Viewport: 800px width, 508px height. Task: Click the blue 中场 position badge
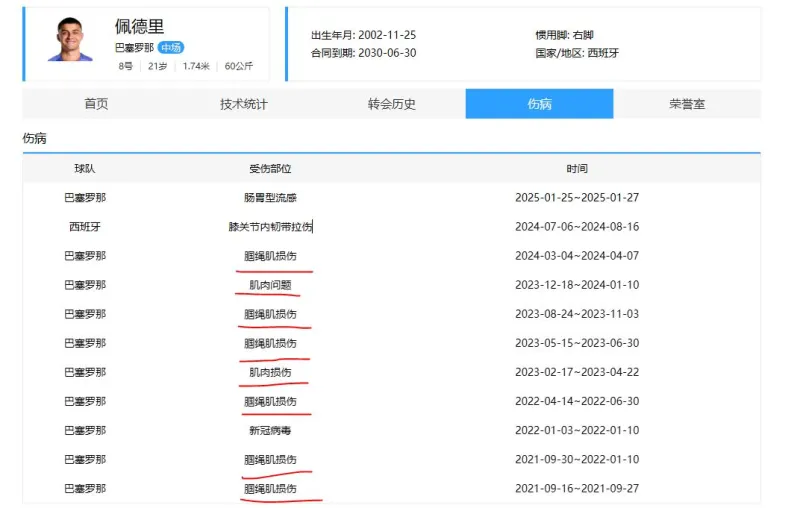(171, 47)
